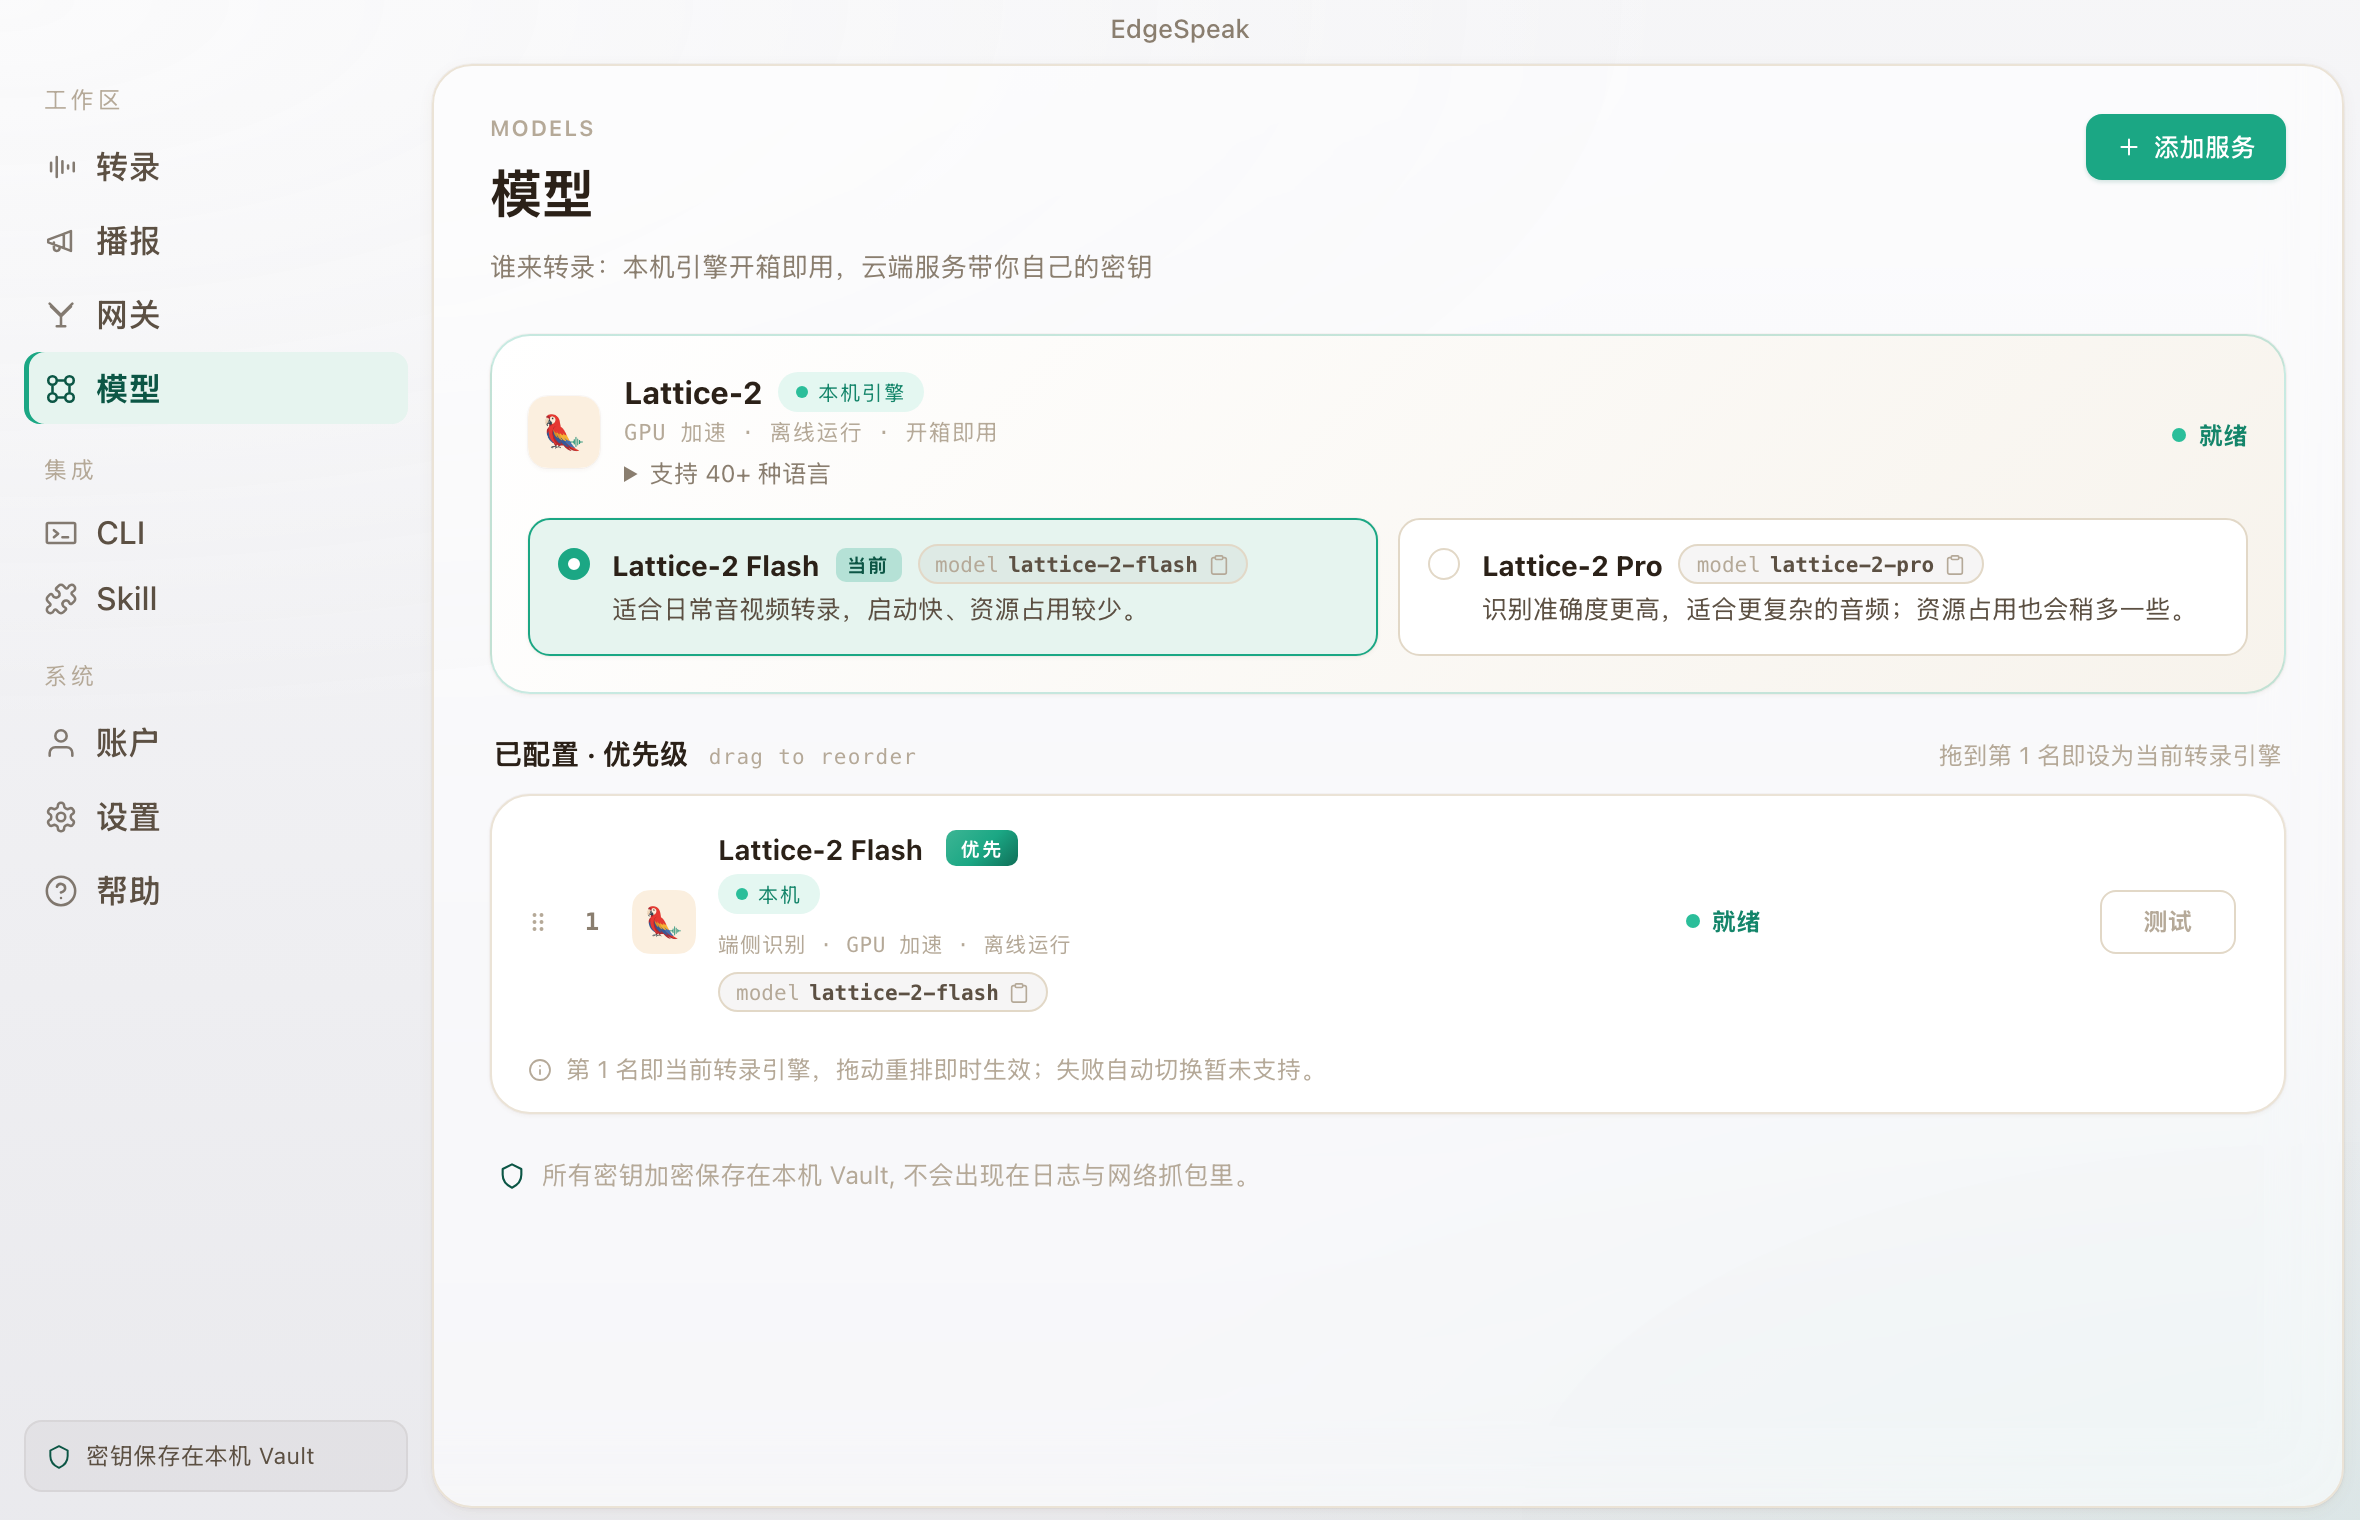Open 设置 in the sidebar
The image size is (2360, 1520).
(216, 817)
